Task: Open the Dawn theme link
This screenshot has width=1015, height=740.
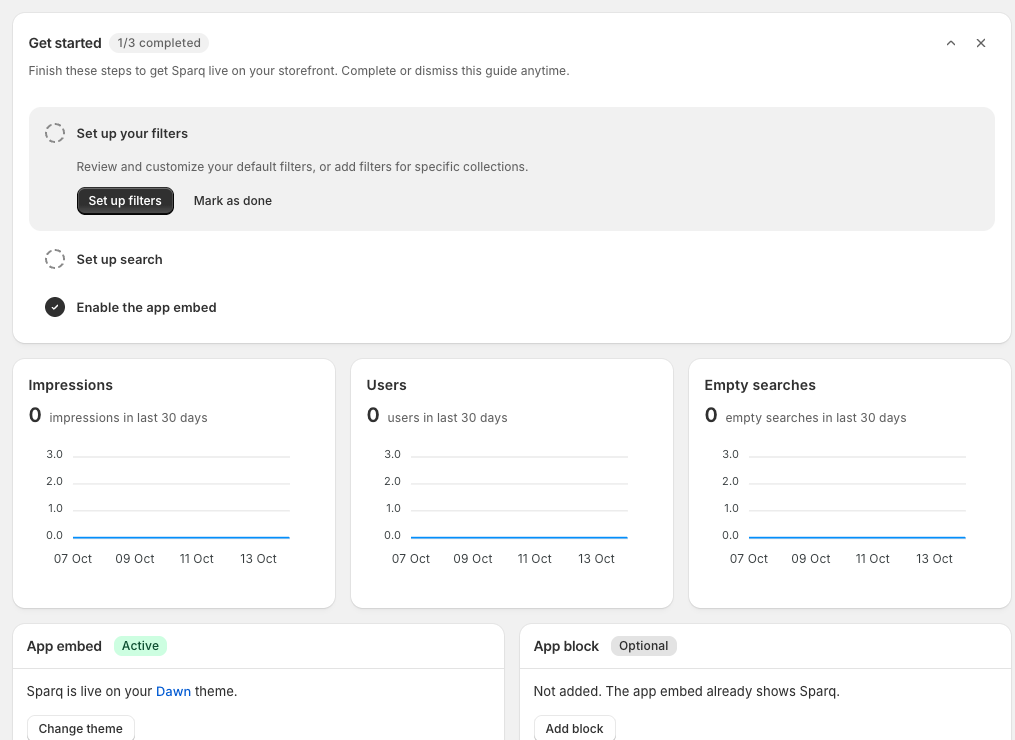Action: pos(173,691)
